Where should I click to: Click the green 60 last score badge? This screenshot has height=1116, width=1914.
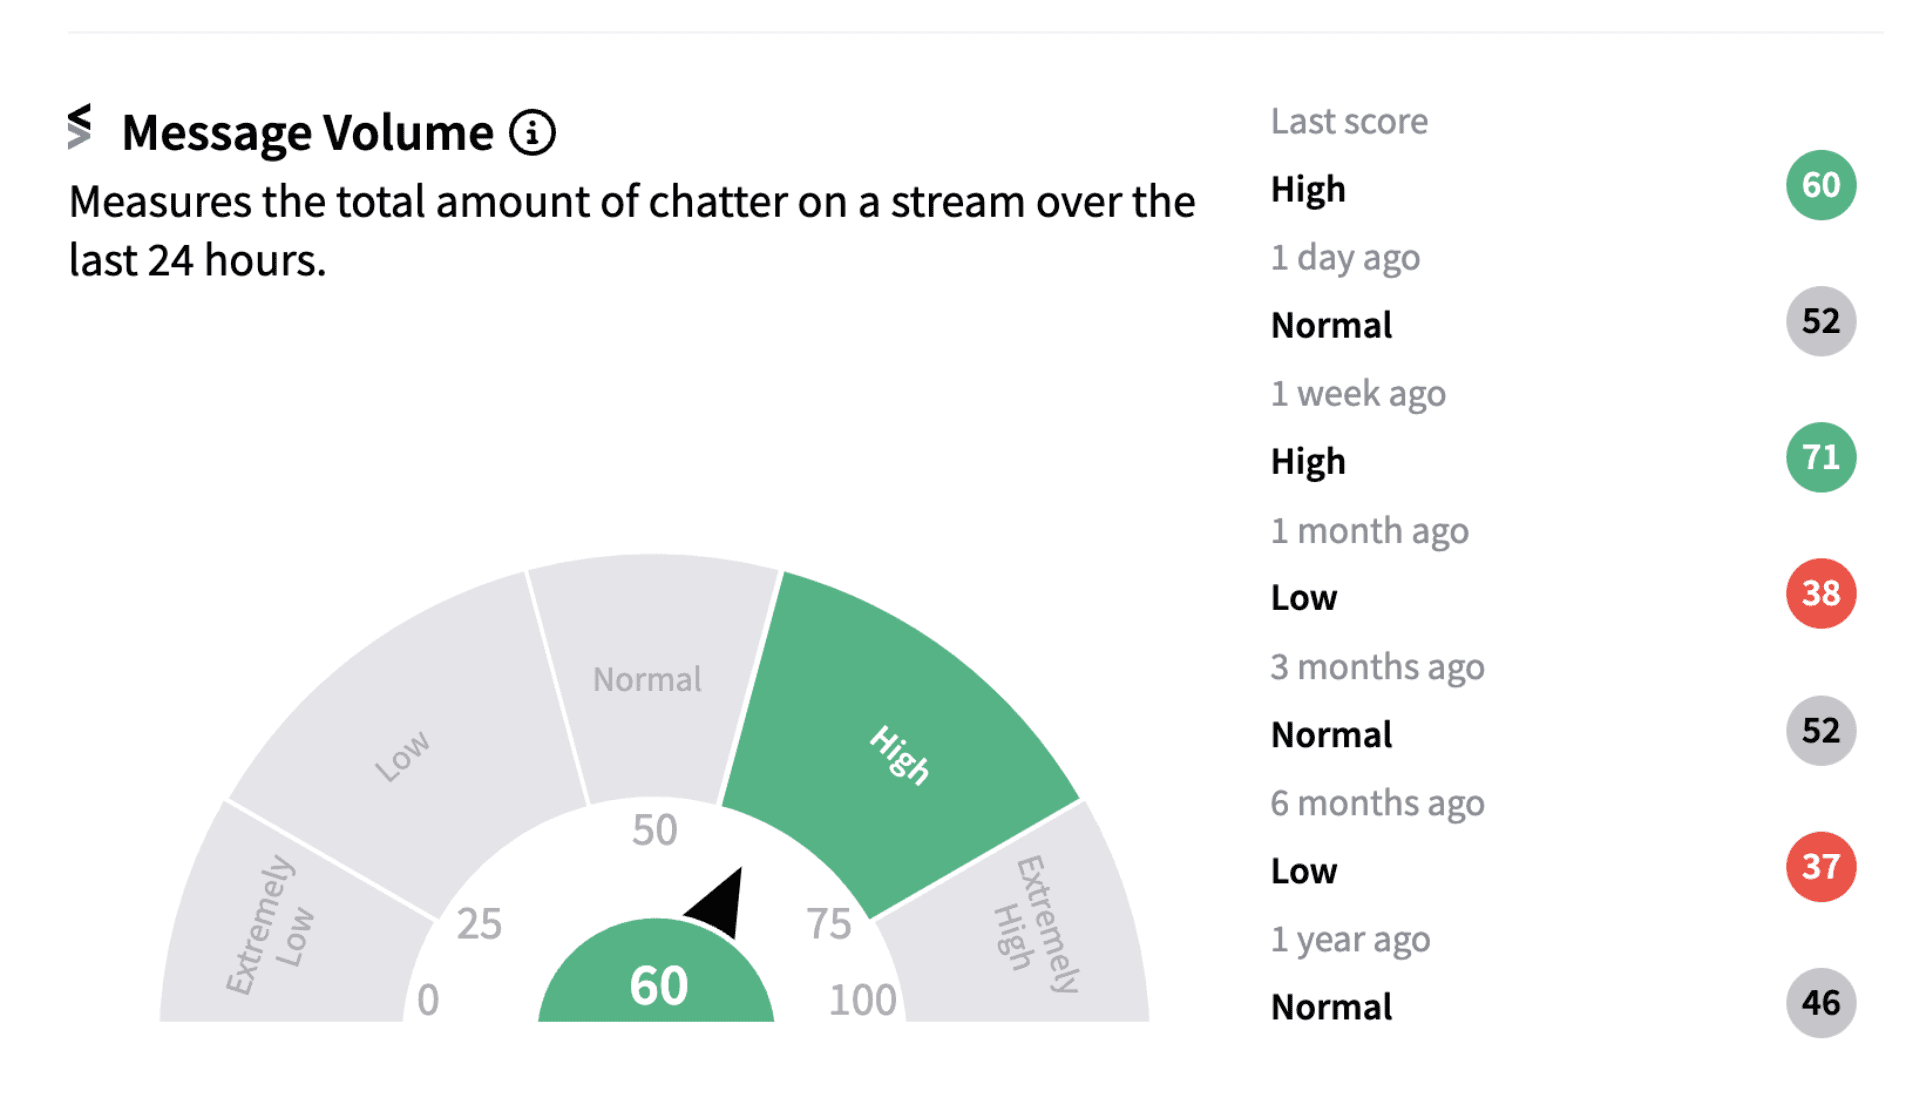click(x=1820, y=185)
